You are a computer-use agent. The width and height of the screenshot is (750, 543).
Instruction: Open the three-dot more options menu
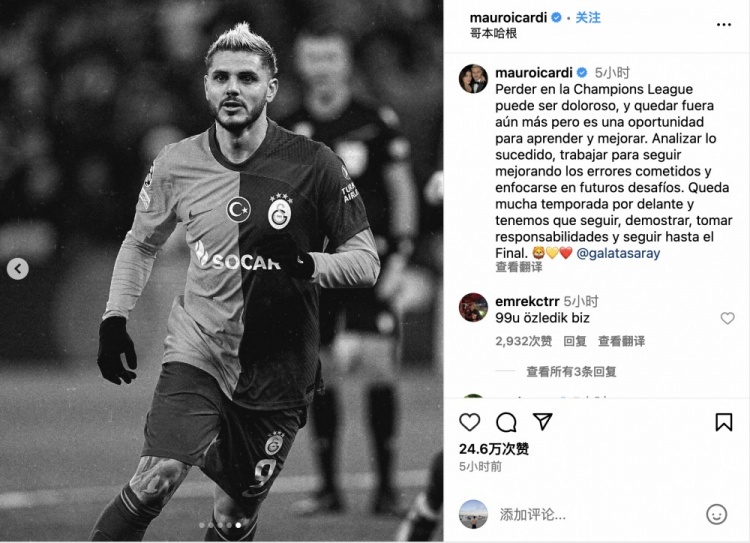coord(724,24)
